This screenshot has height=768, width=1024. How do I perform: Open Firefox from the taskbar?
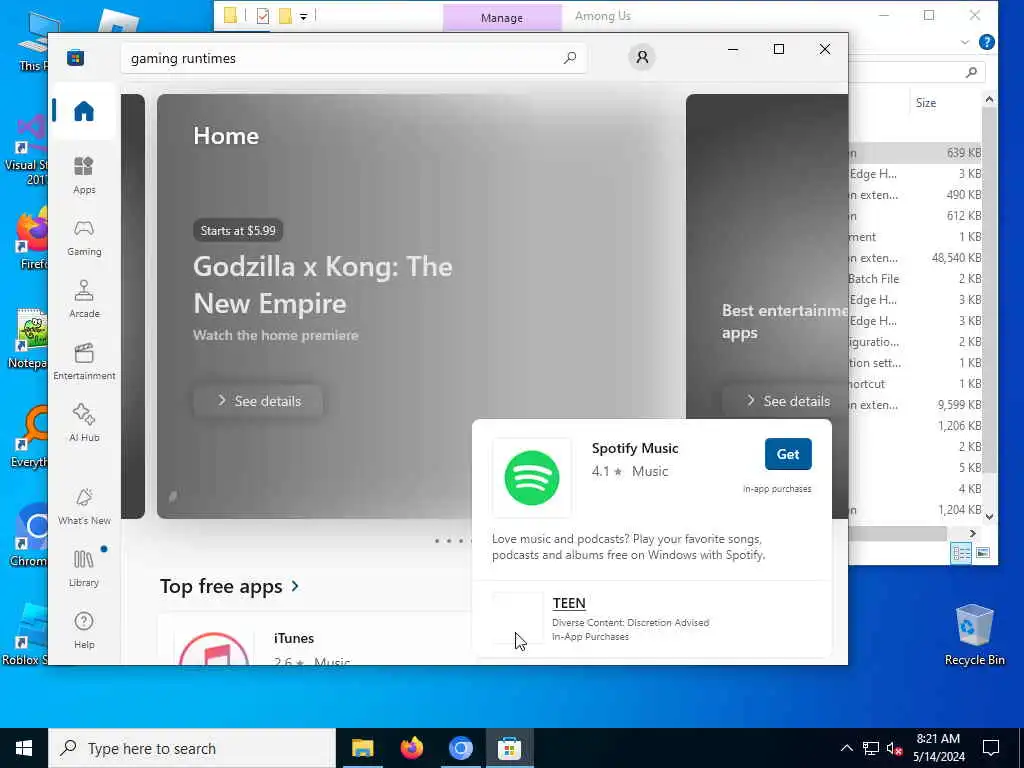(411, 748)
